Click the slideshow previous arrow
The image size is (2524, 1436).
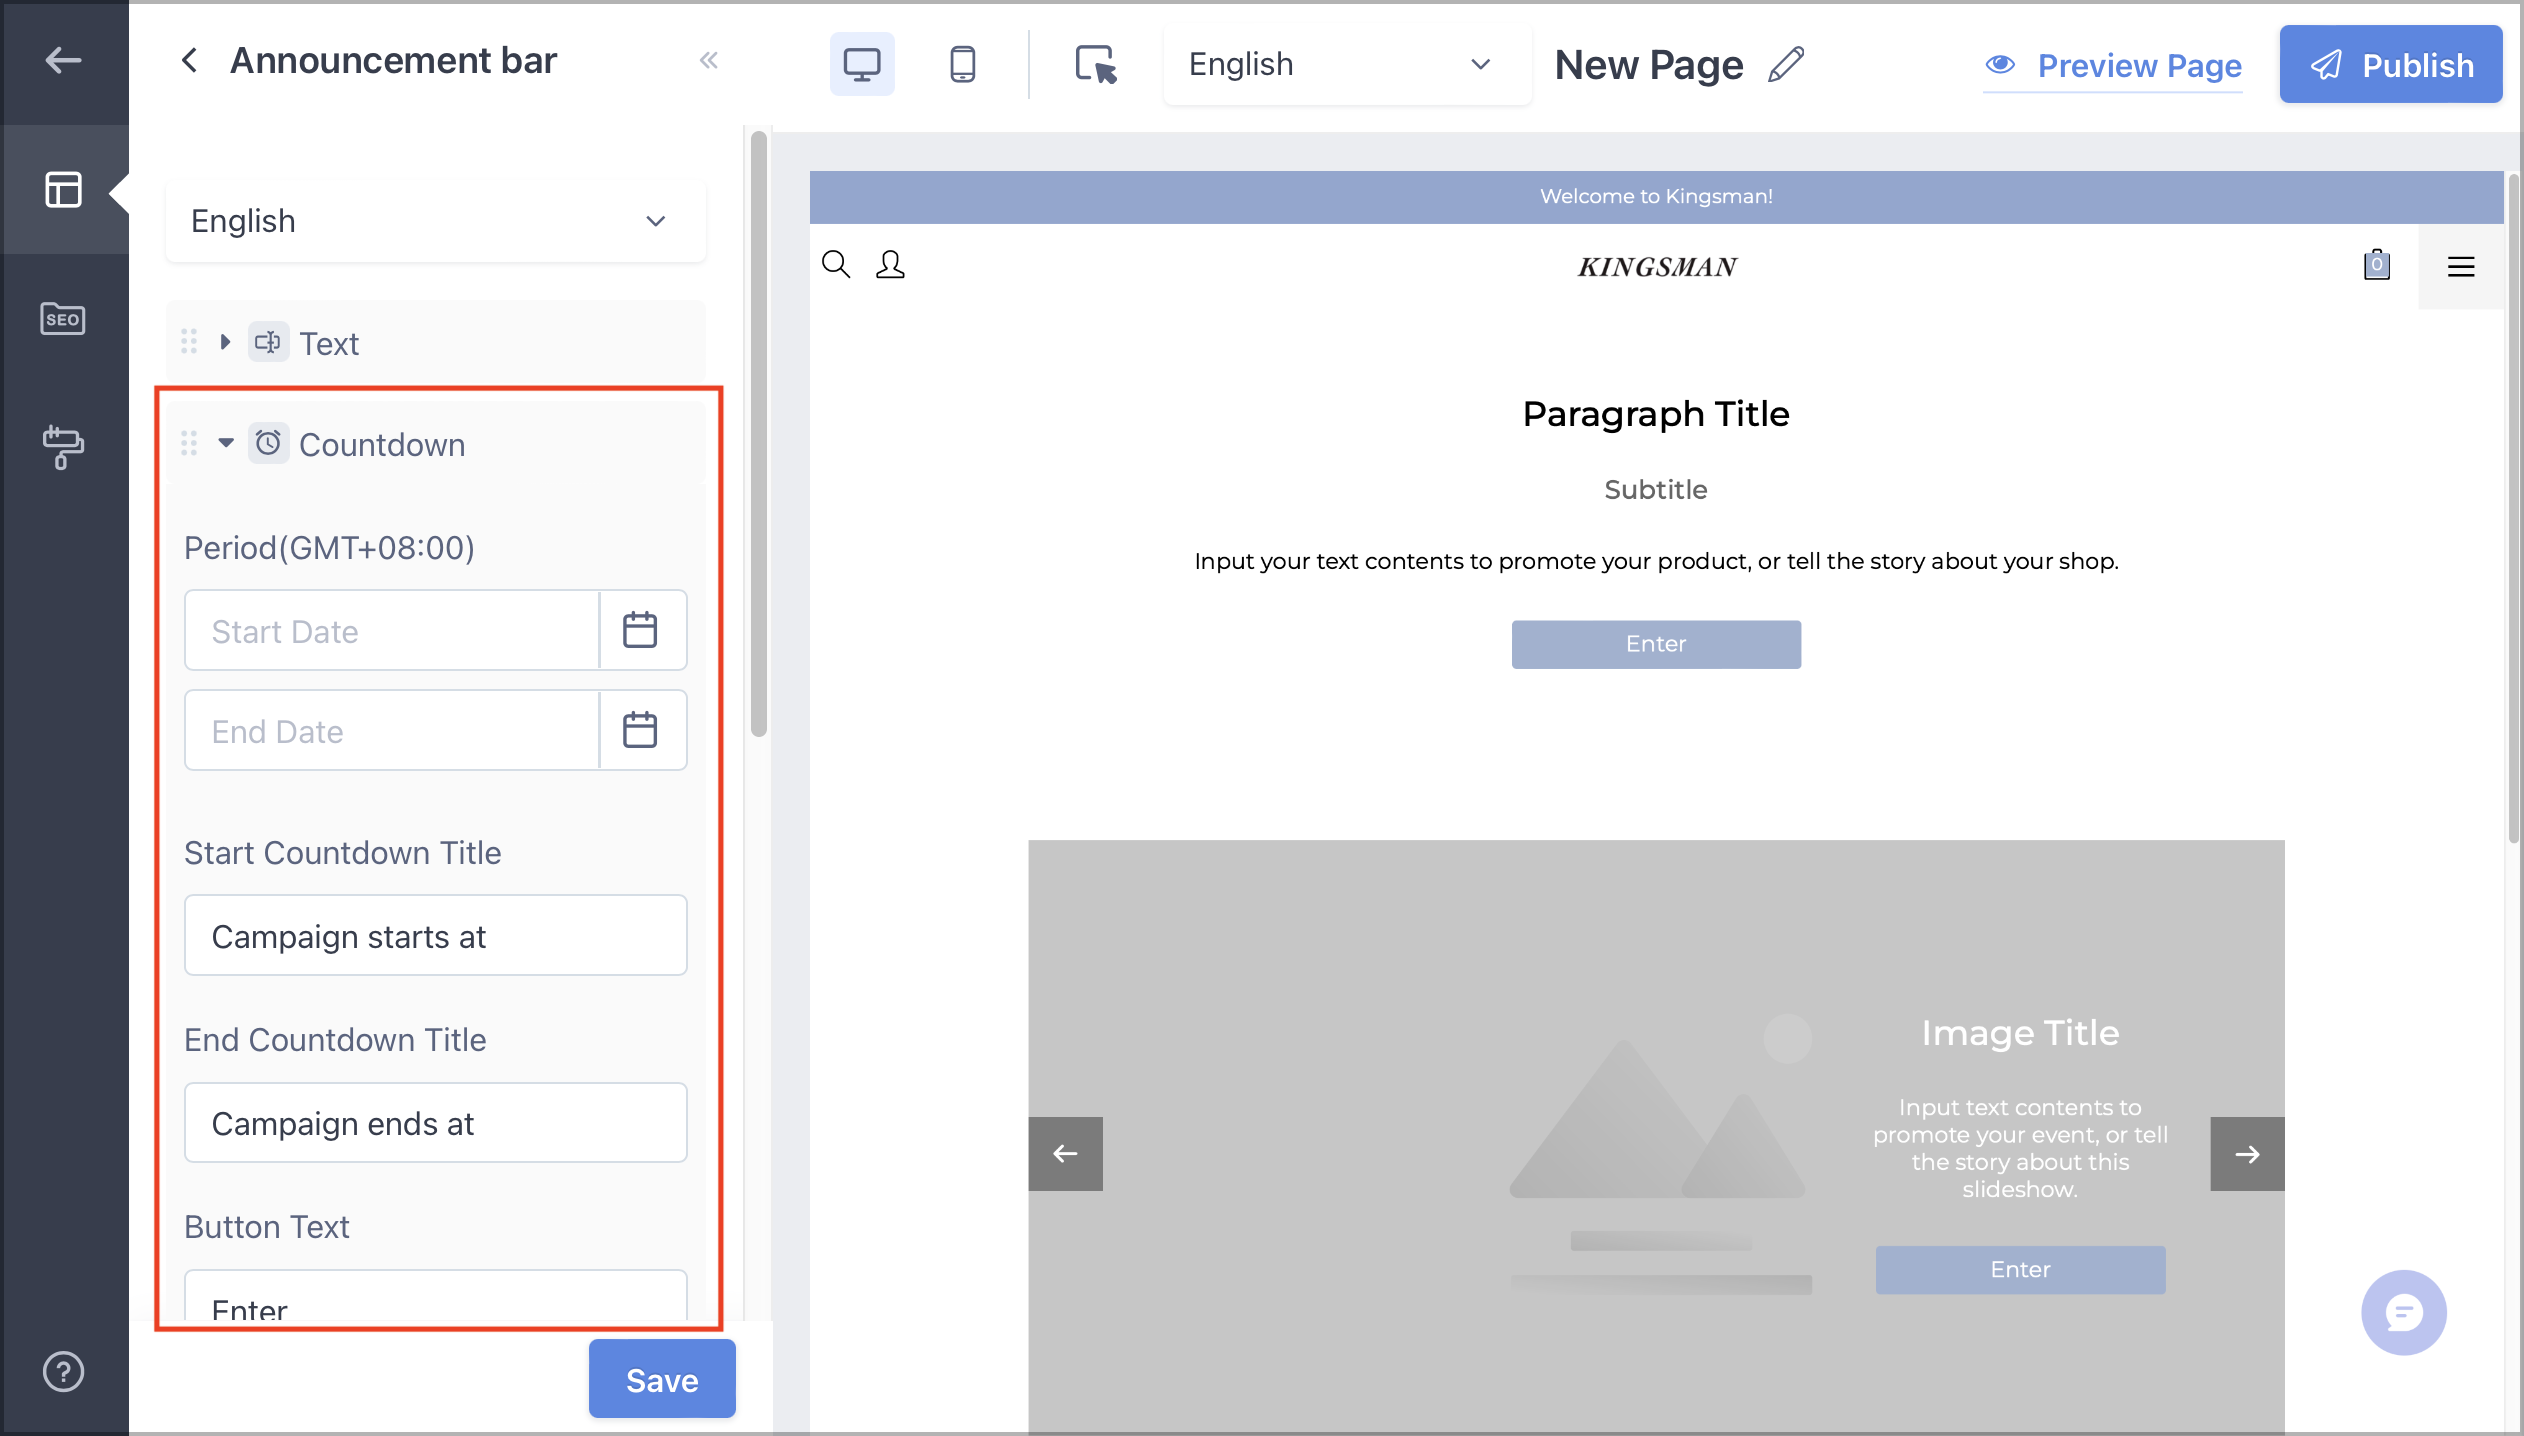(x=1065, y=1154)
